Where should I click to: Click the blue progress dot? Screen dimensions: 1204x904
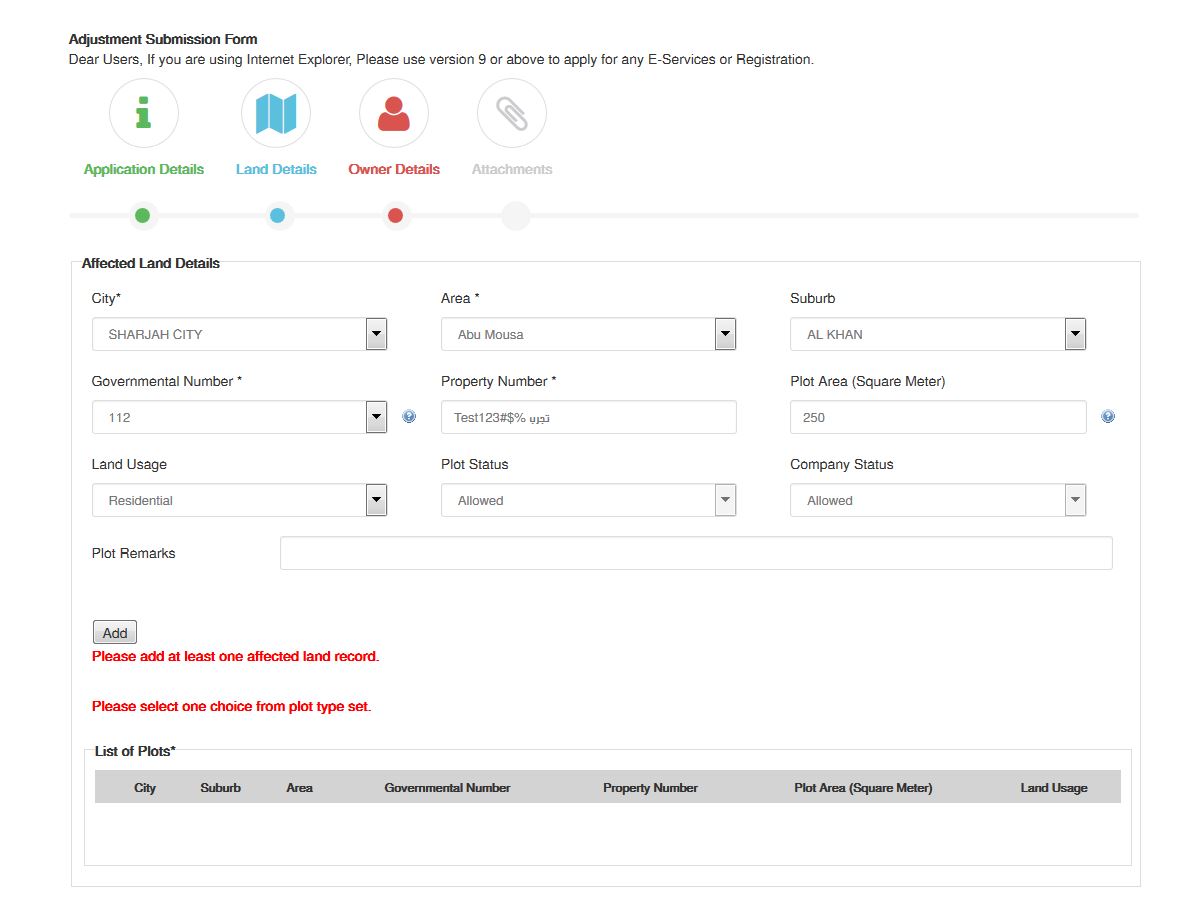[277, 215]
